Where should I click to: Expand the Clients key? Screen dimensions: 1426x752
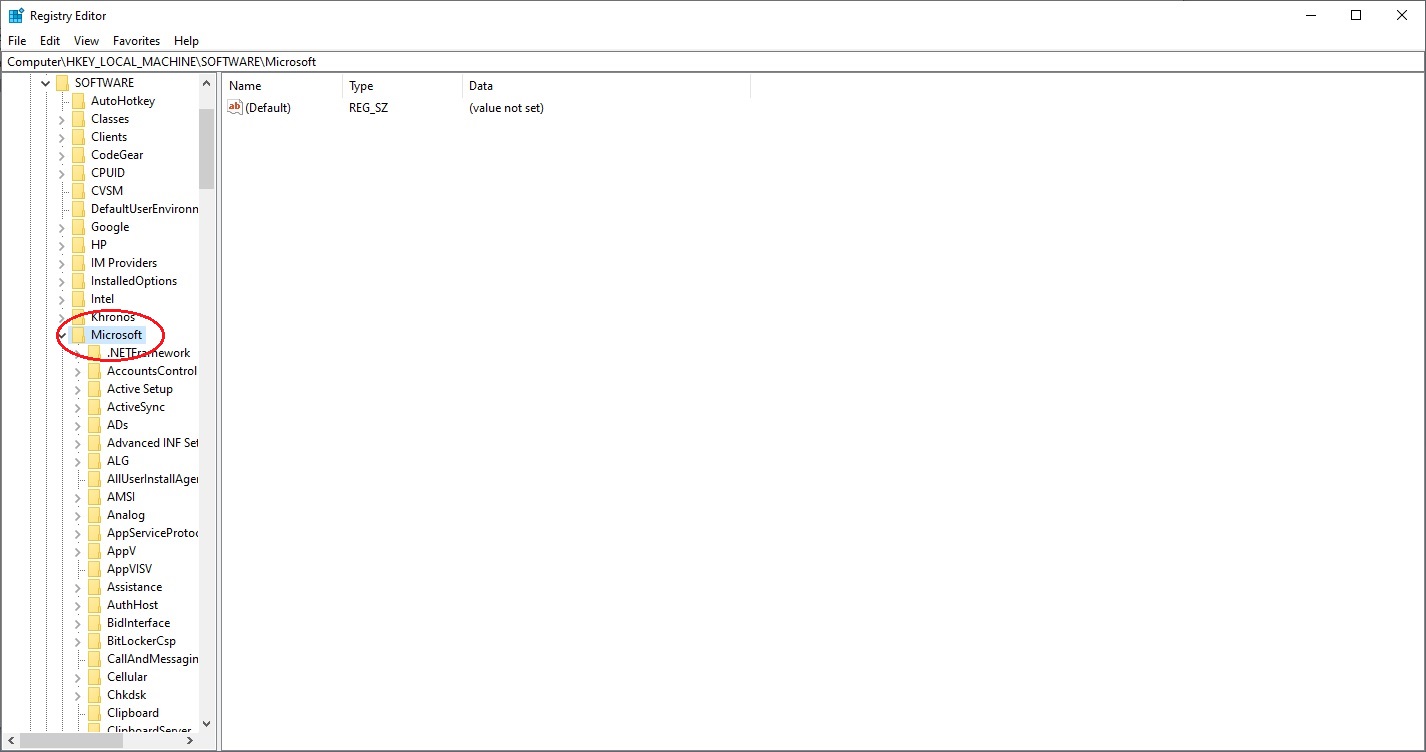(62, 137)
